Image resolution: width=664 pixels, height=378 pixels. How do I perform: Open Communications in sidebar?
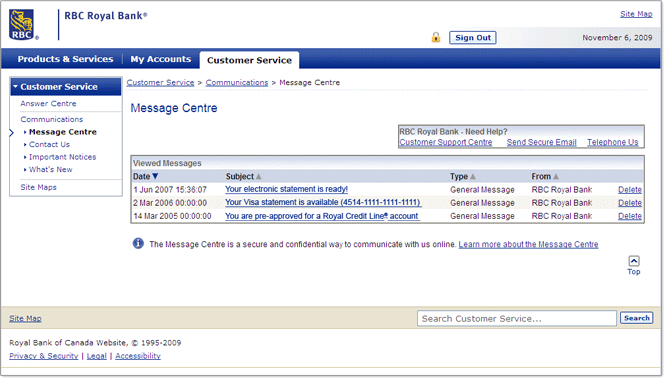pos(52,119)
